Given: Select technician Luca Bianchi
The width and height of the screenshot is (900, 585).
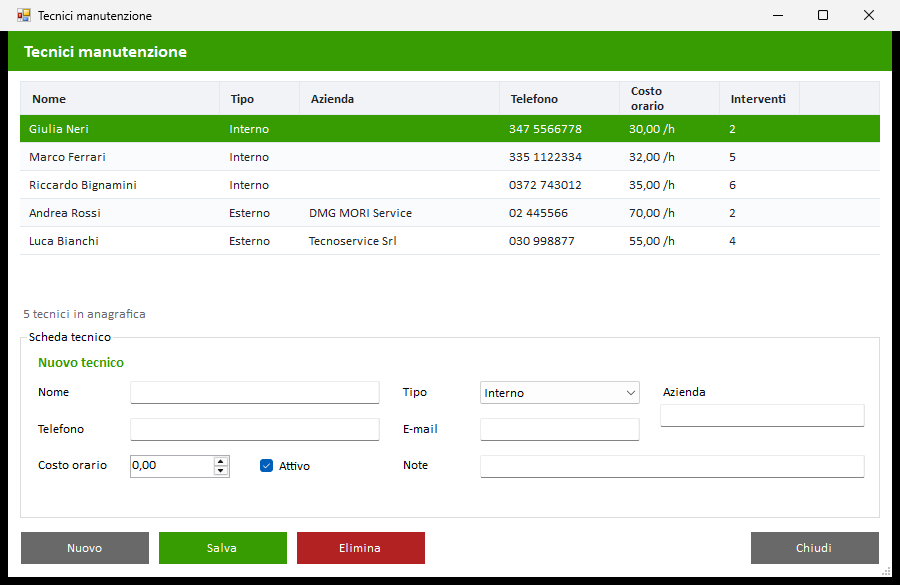Looking at the screenshot, I should point(449,241).
